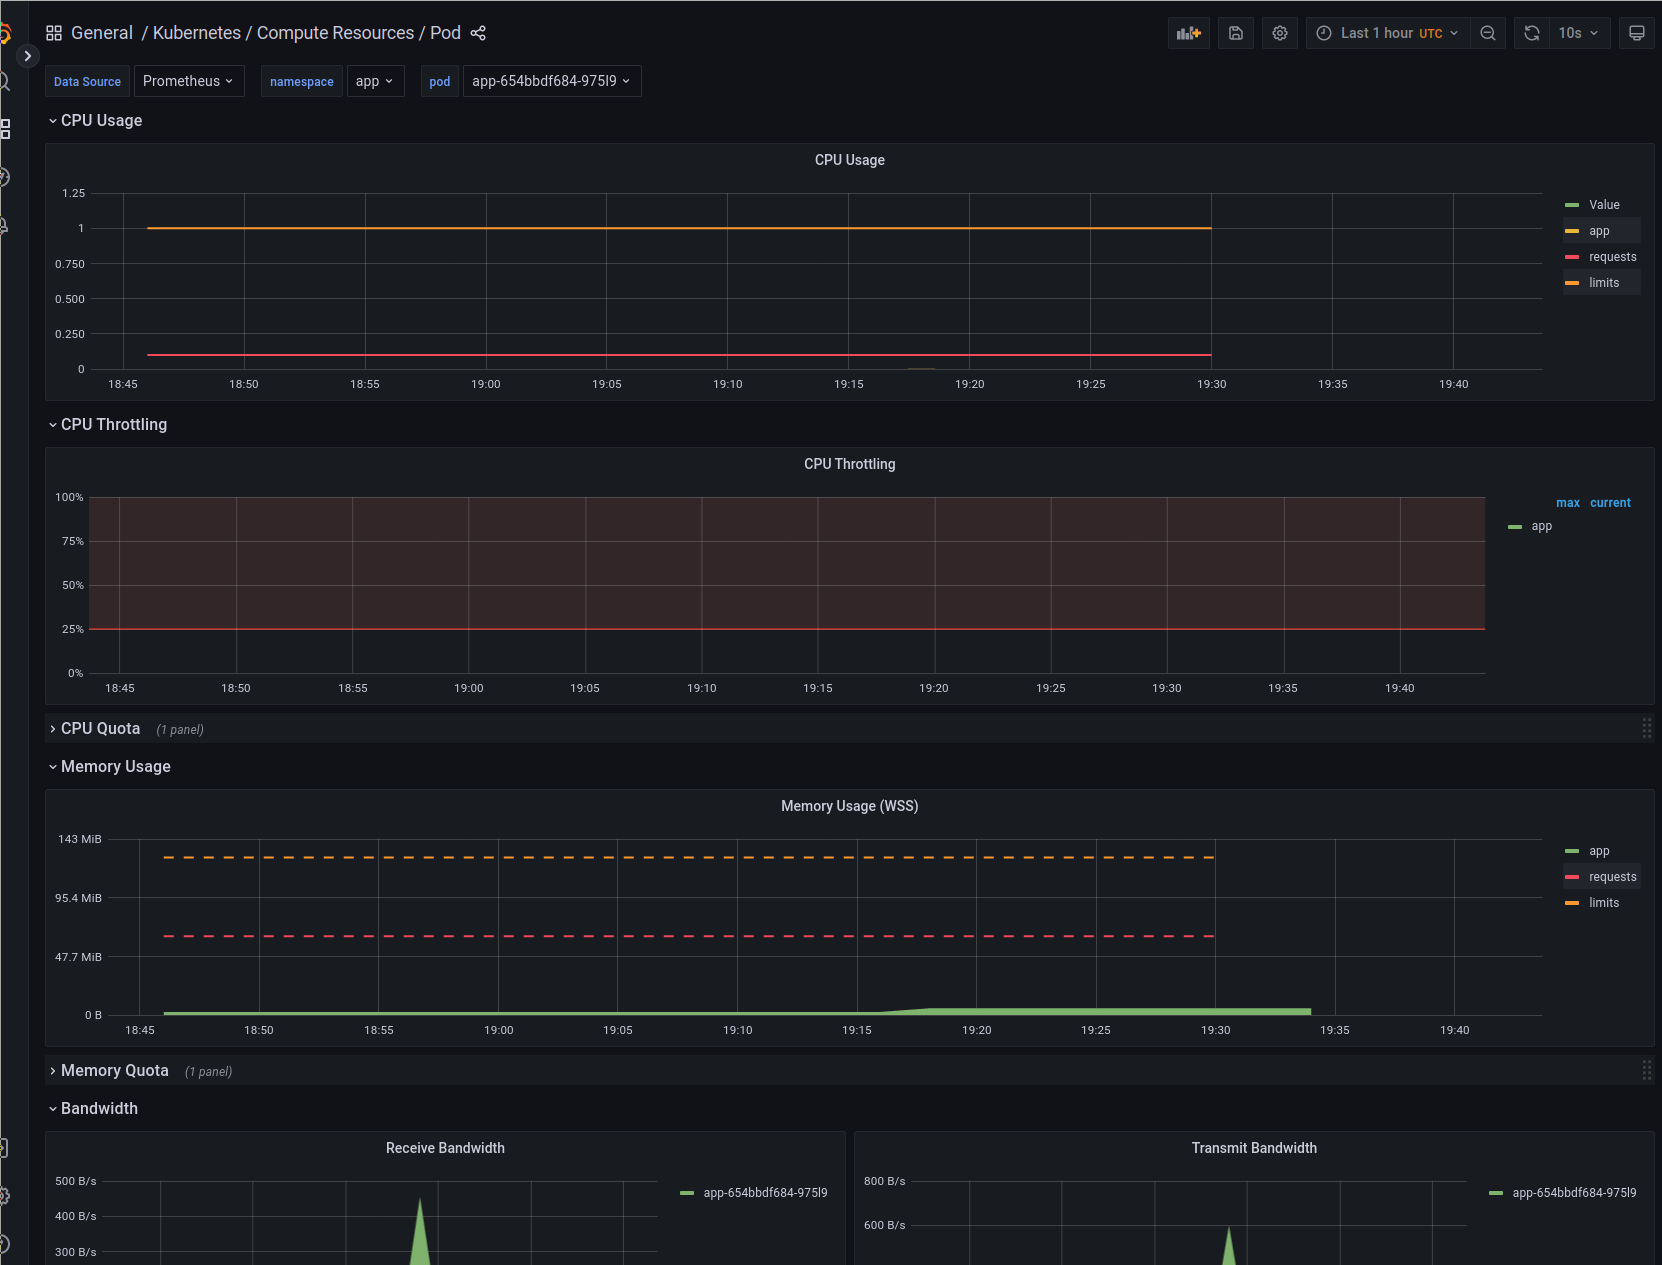The image size is (1662, 1265).
Task: Change color of app swatch in CPU Throttling legend
Action: click(x=1515, y=526)
